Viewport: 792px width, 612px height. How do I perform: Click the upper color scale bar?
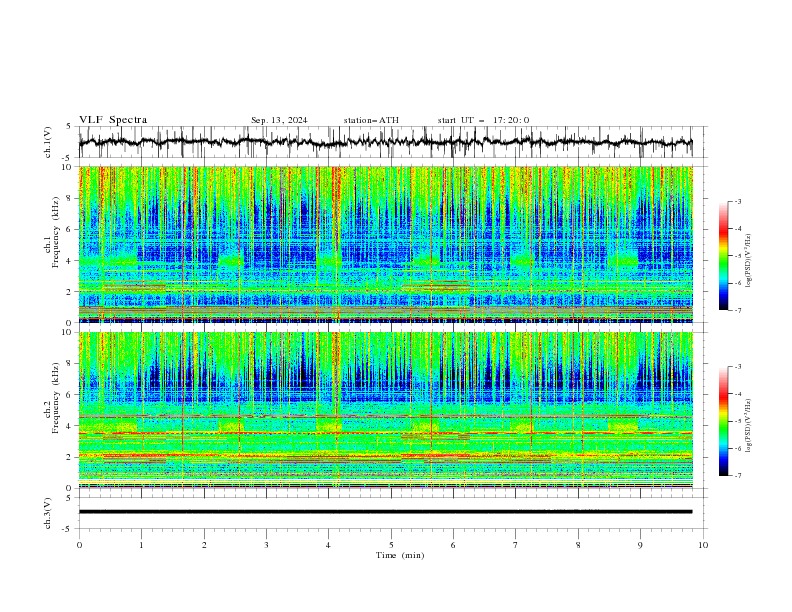click(723, 256)
